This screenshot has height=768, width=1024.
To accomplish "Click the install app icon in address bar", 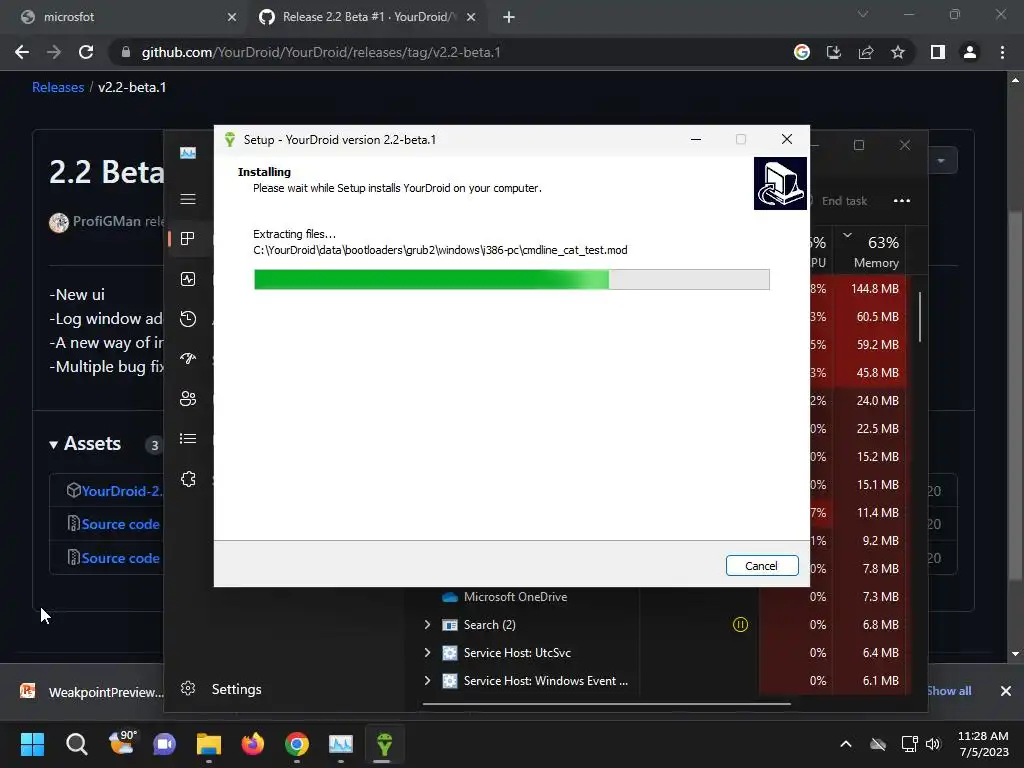I will 834,52.
